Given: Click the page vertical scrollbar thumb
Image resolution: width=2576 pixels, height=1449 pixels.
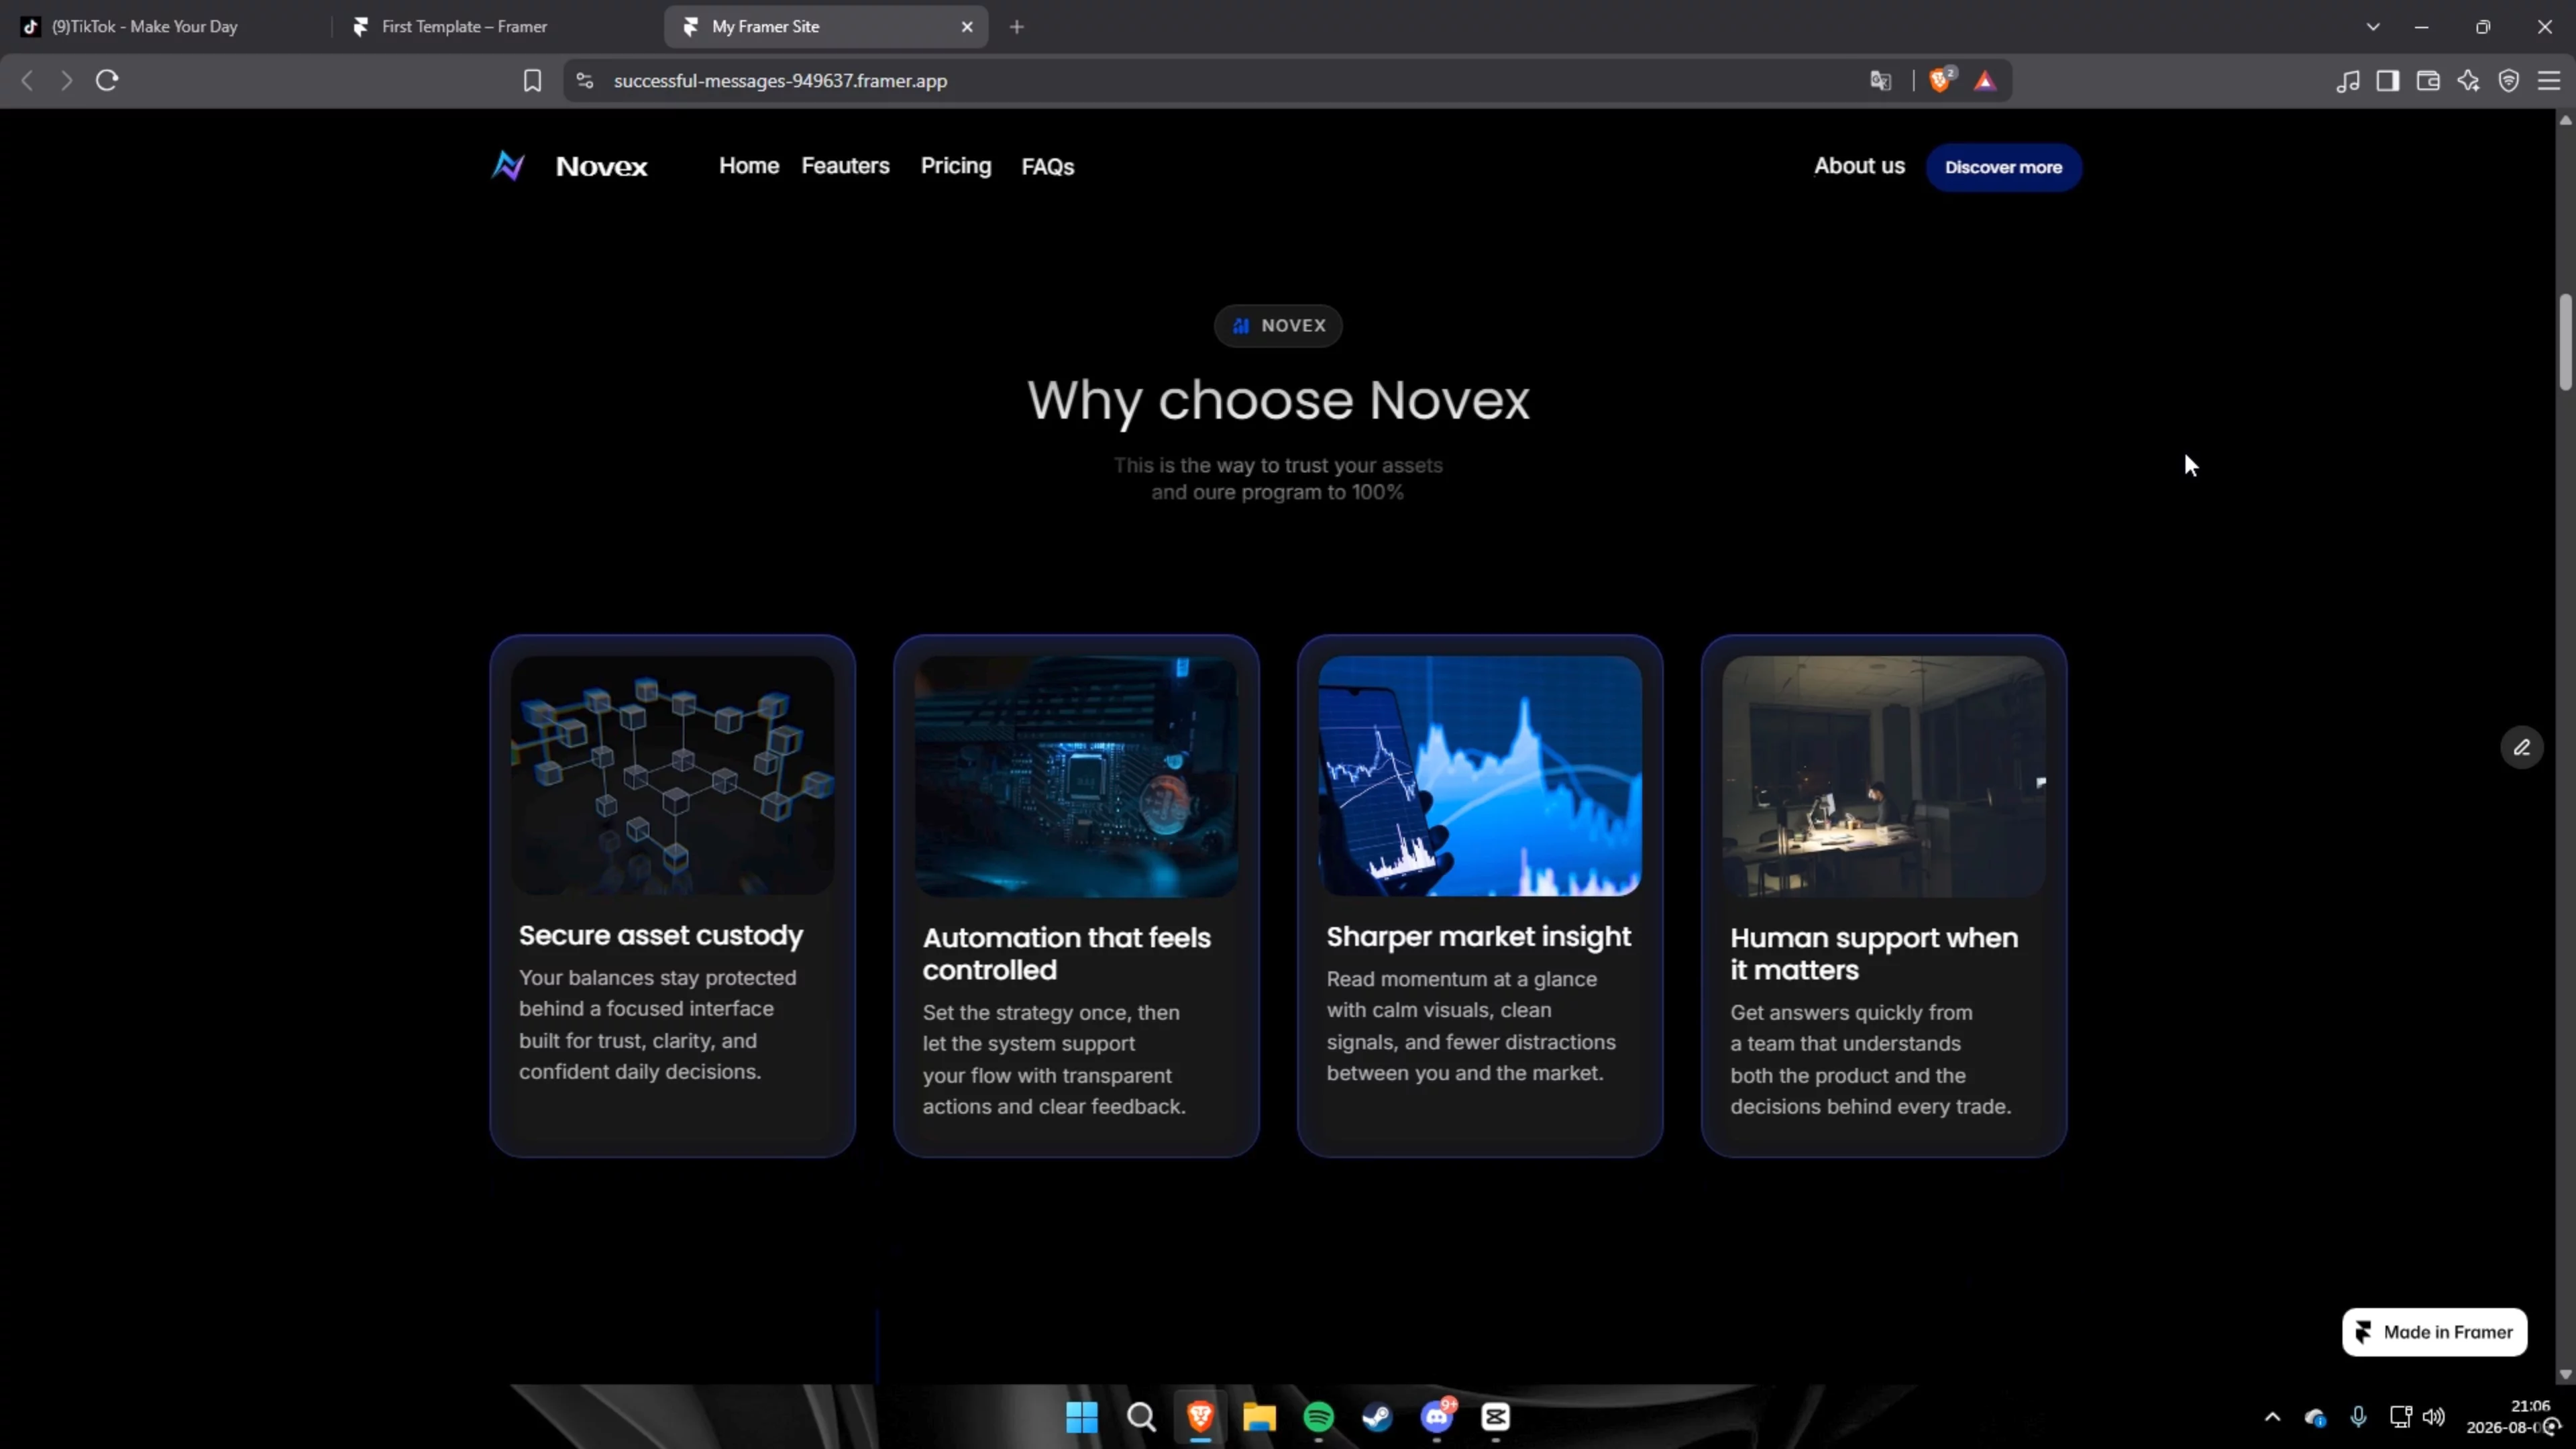Looking at the screenshot, I should (2565, 342).
